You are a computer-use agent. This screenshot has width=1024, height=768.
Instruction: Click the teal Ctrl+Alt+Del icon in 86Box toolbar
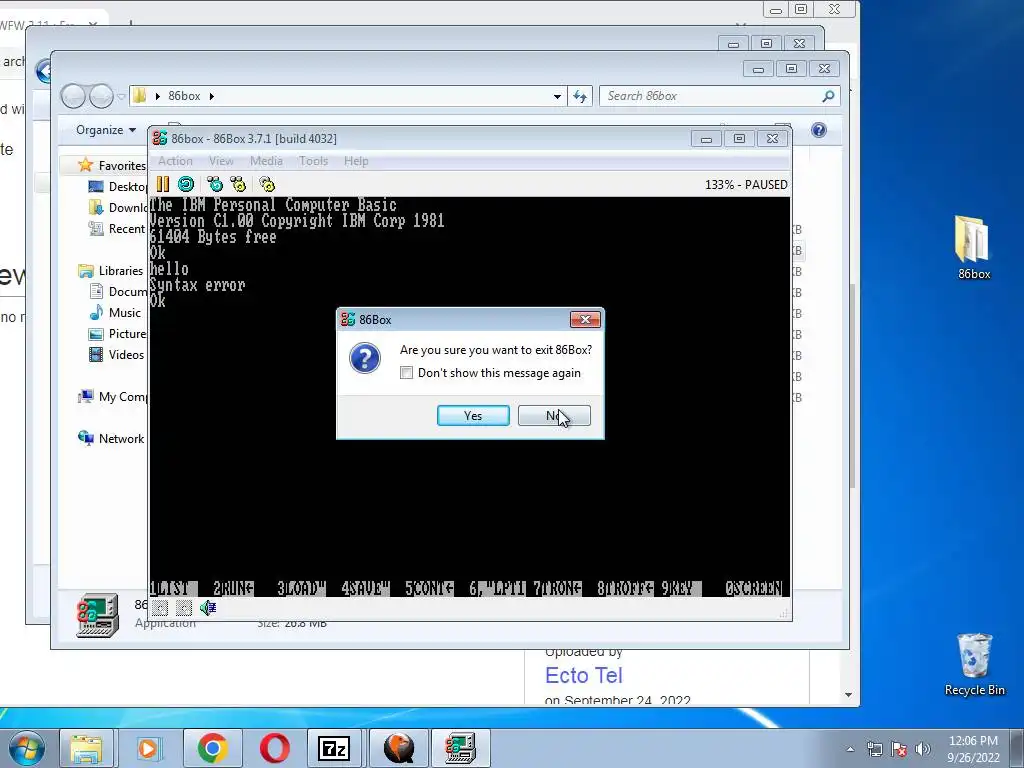[215, 184]
